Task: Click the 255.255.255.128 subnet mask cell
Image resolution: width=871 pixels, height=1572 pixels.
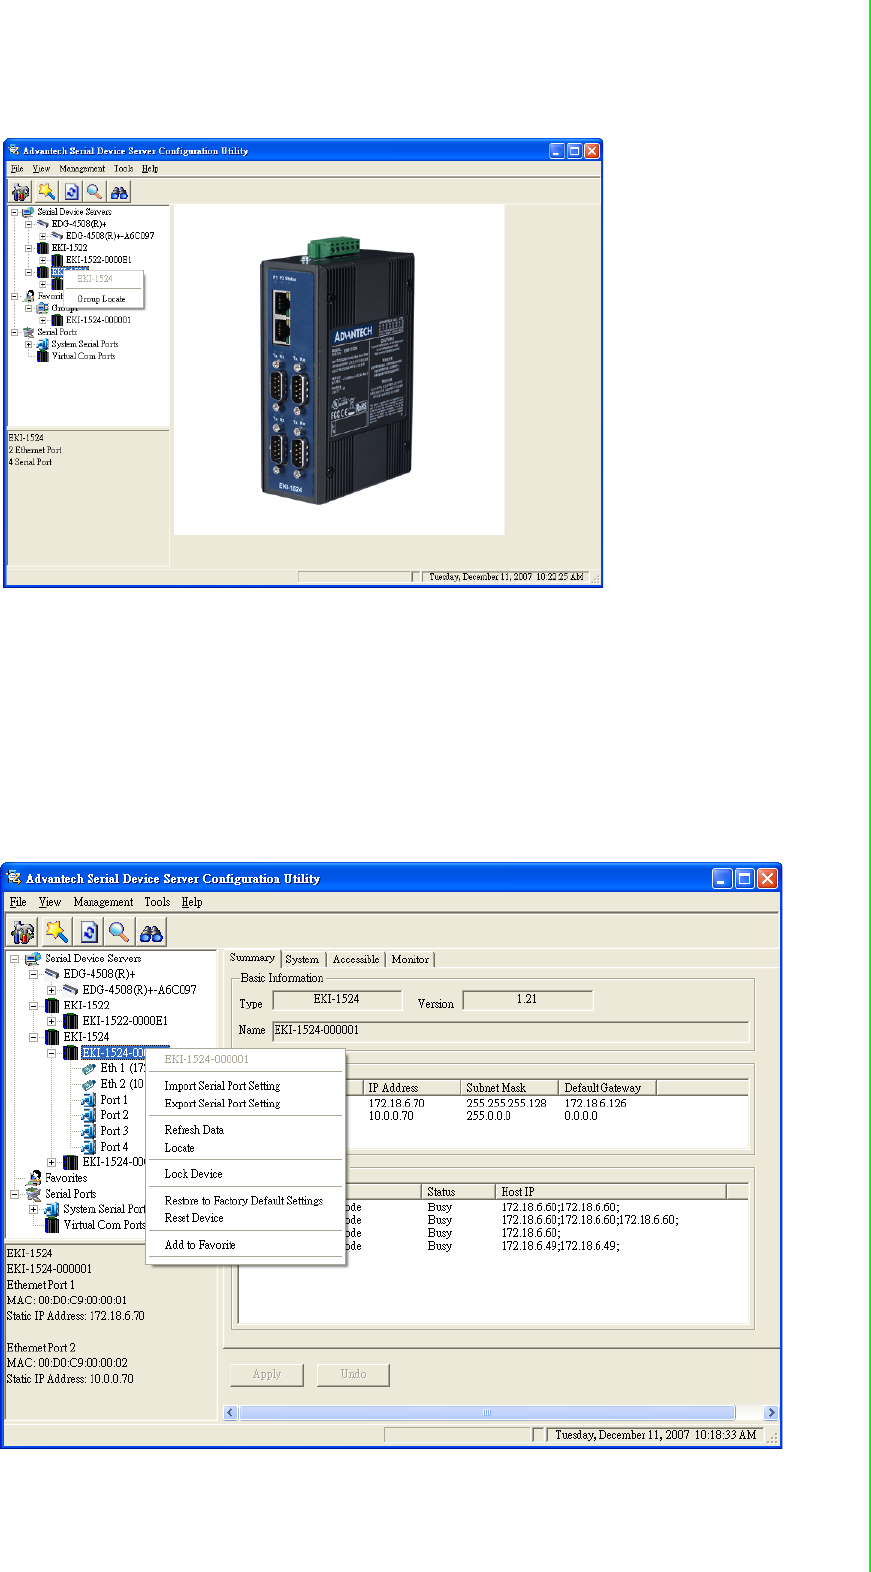Action: point(506,1103)
